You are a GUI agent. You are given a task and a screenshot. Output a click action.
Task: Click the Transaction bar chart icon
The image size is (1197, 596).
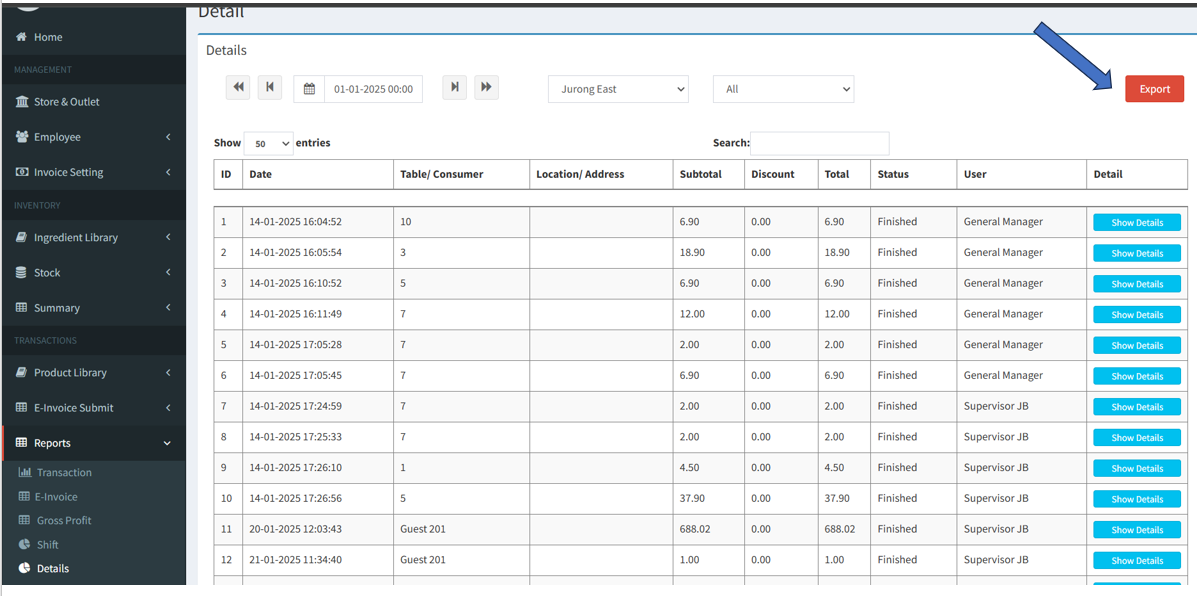24,472
